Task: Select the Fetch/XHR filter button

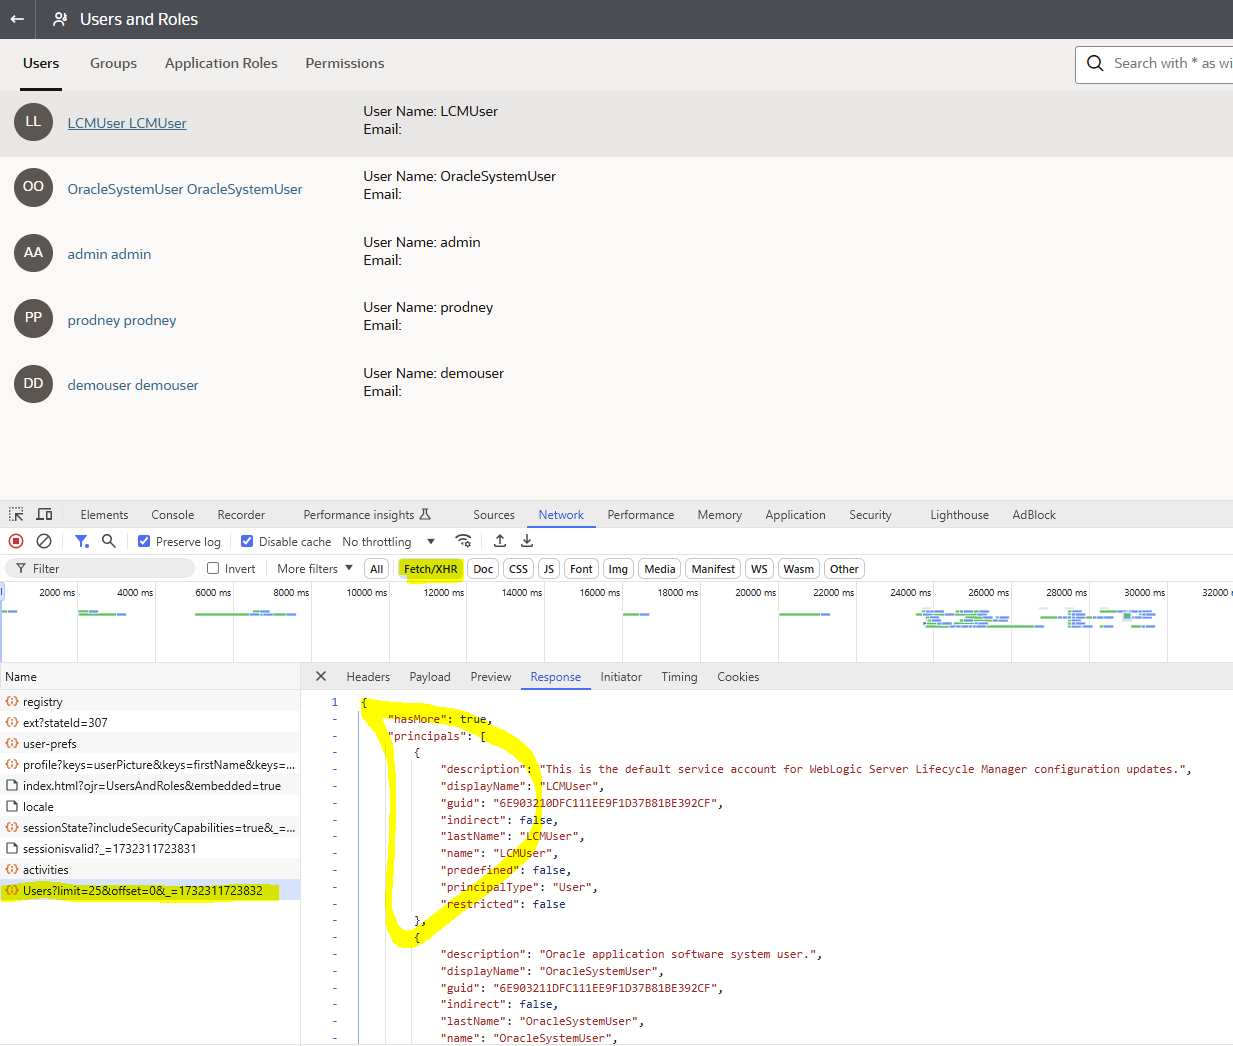Action: point(430,569)
